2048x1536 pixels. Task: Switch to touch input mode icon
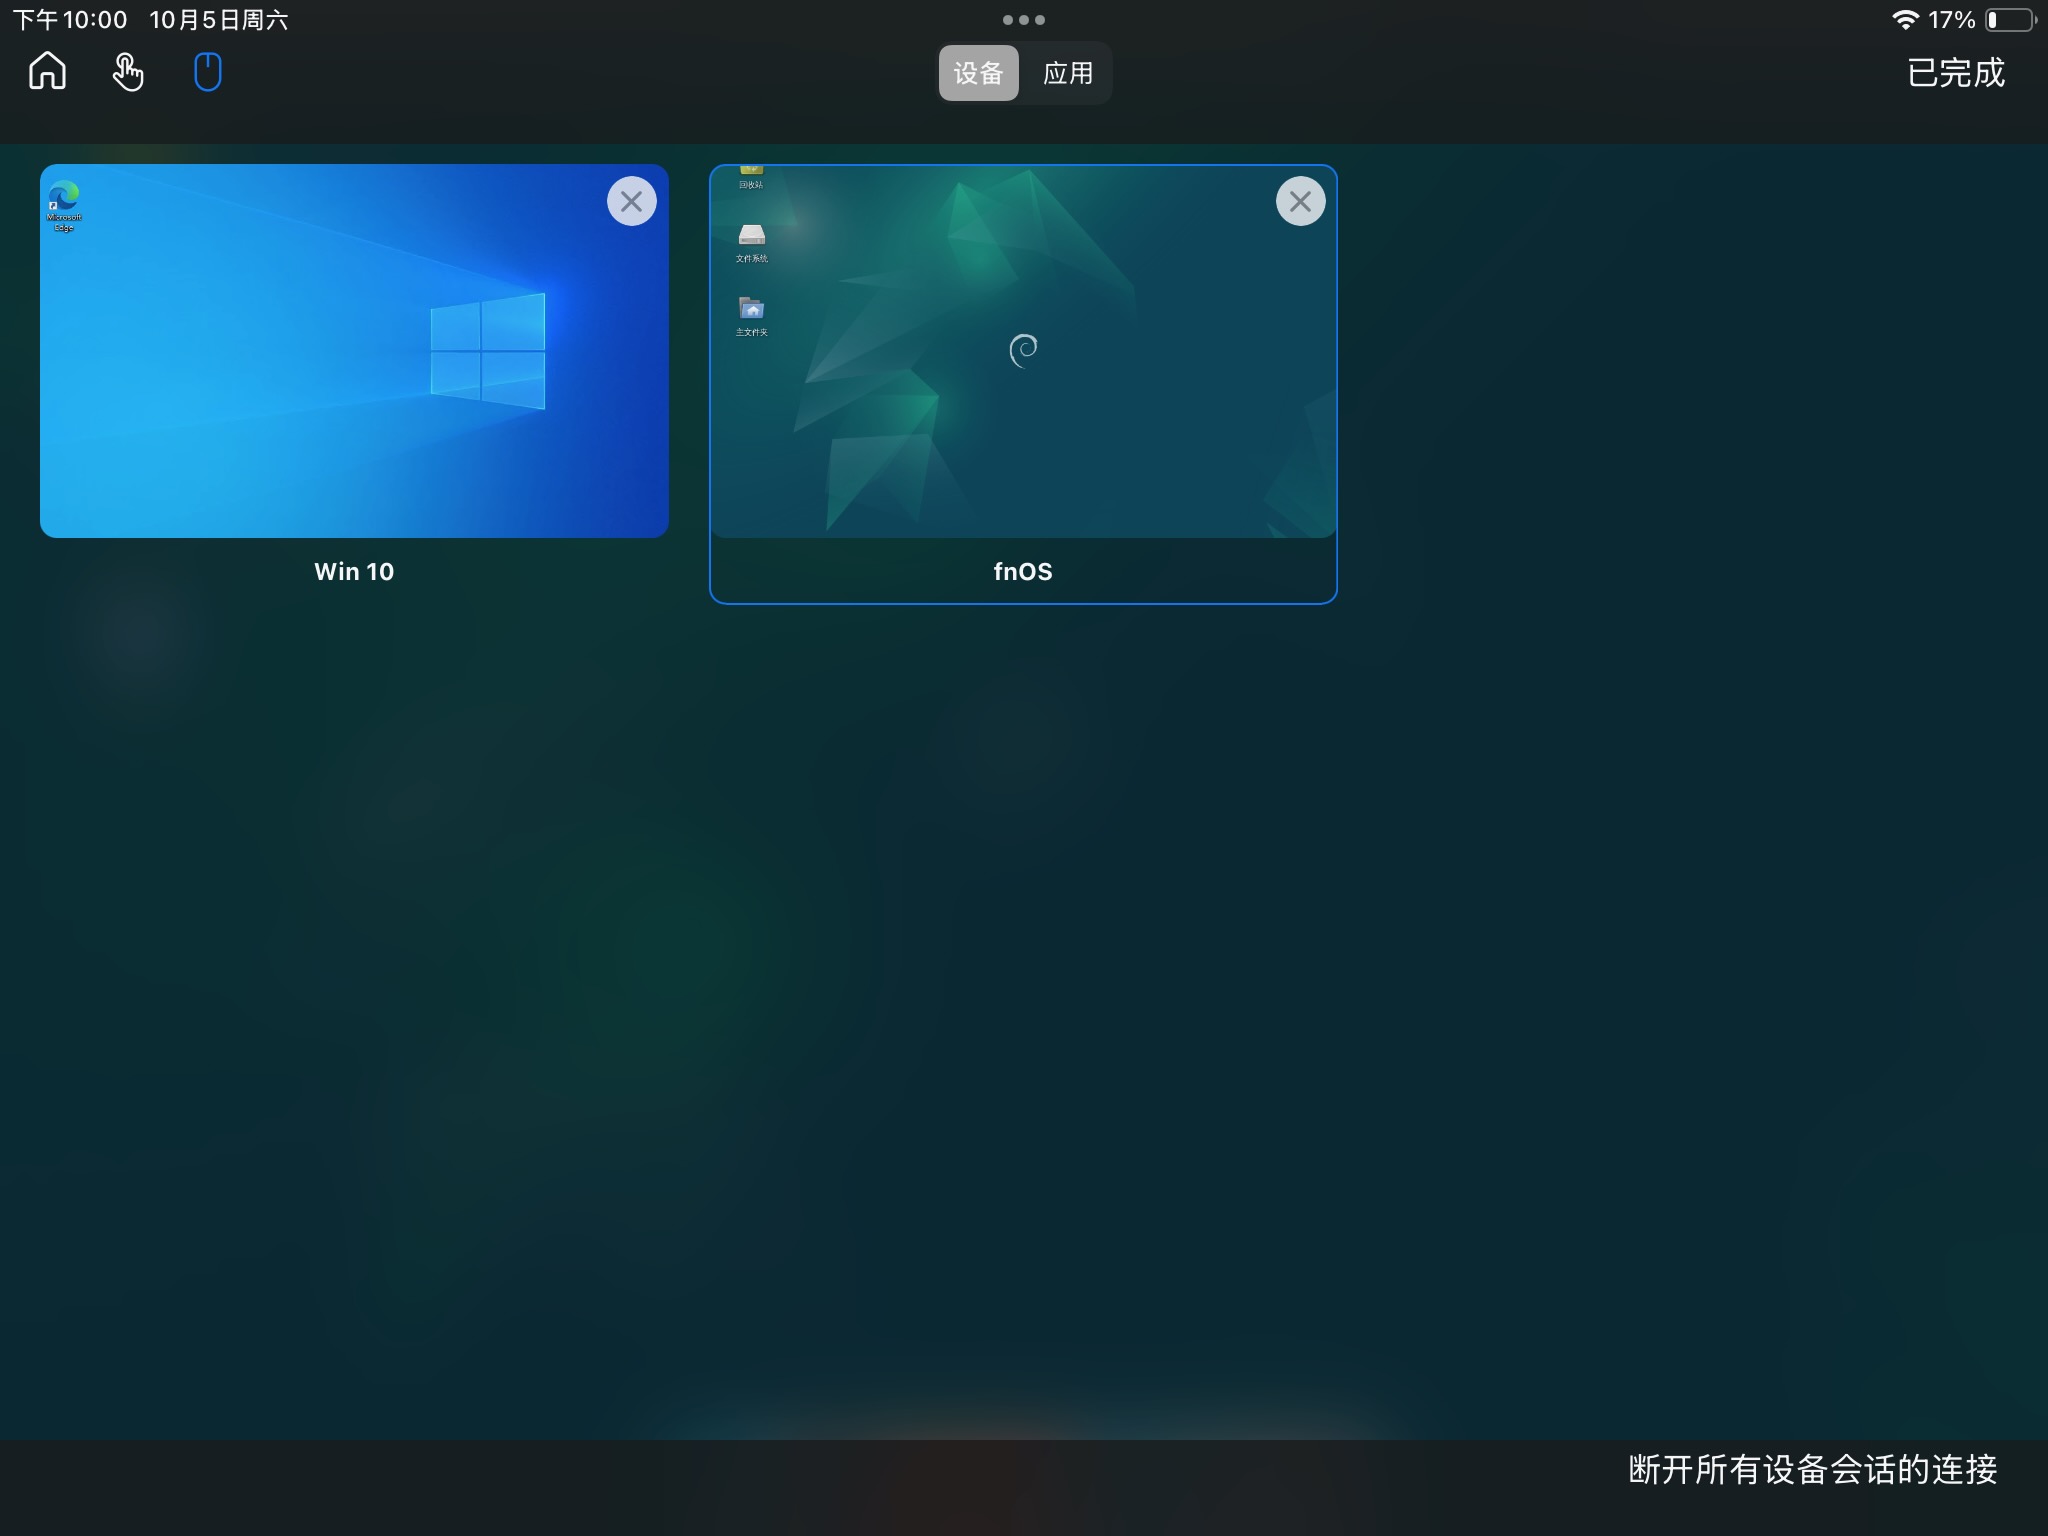click(x=128, y=72)
